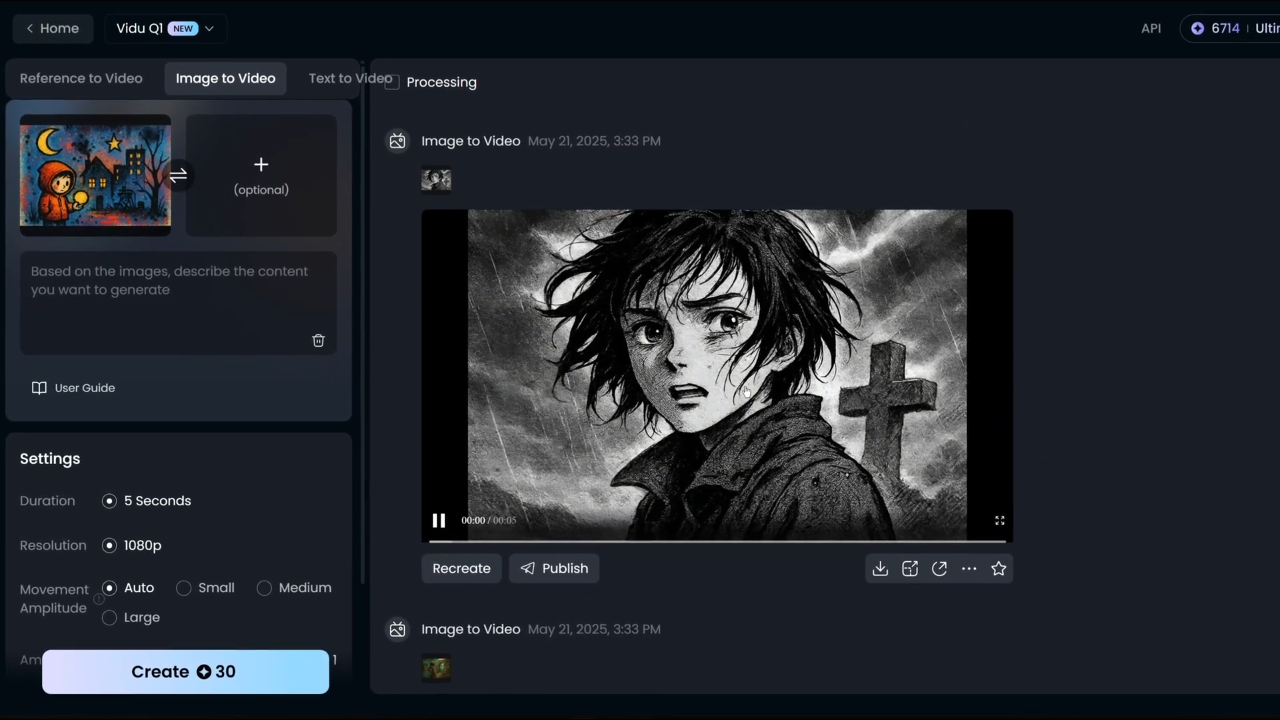Viewport: 1280px width, 720px height.
Task: Click second Image to Video task icon
Action: click(x=397, y=629)
